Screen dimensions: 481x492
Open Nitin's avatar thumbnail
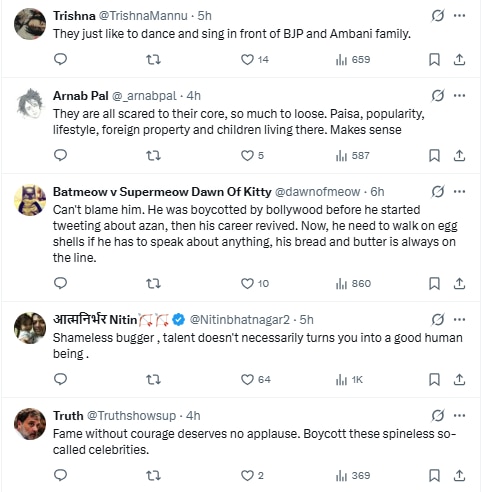tap(30, 328)
